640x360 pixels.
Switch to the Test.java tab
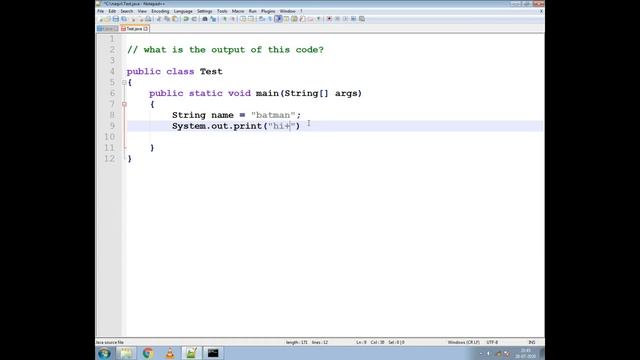[134, 29]
